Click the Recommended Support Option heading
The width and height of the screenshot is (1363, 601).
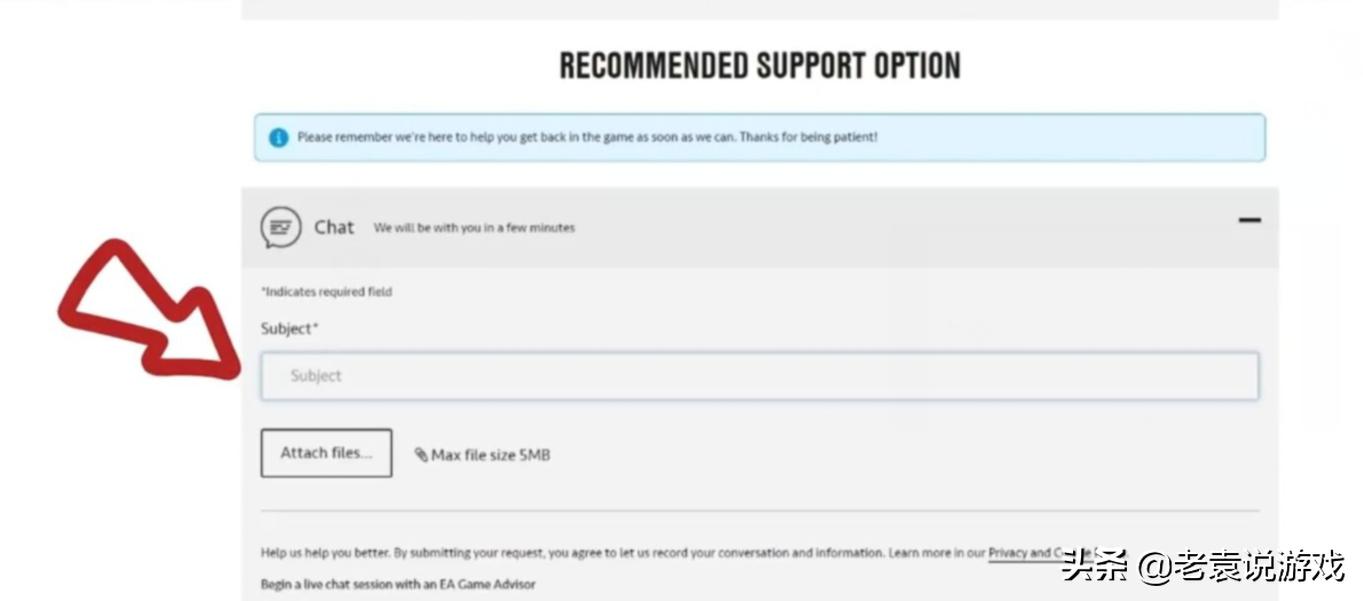tap(759, 66)
